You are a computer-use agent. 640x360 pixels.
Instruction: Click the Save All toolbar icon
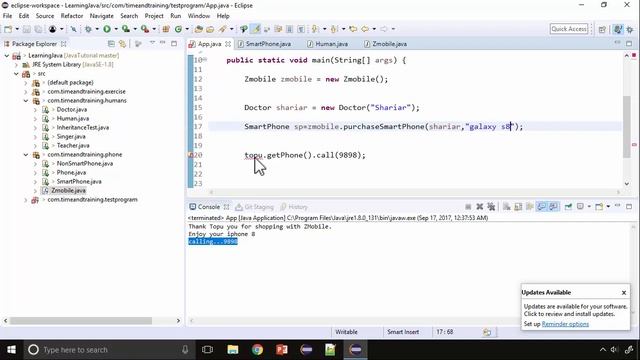click(38, 29)
